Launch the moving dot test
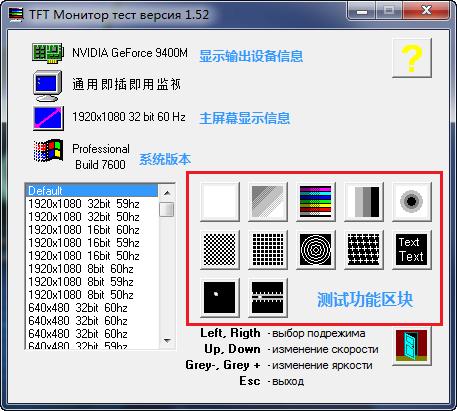457x411 pixels. 220,298
